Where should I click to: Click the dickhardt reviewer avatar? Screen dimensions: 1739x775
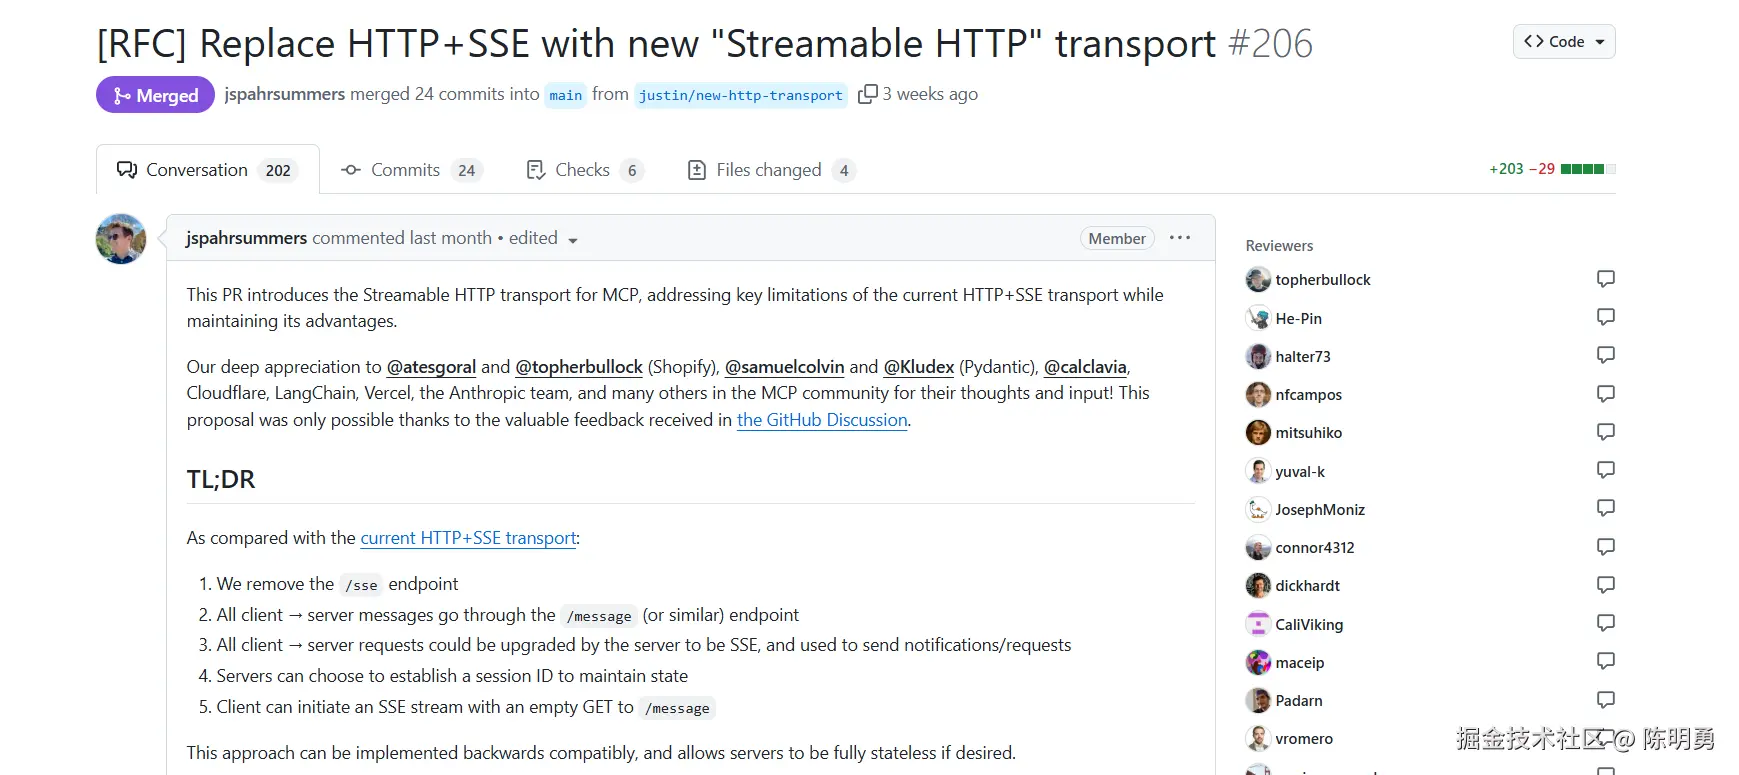1258,586
